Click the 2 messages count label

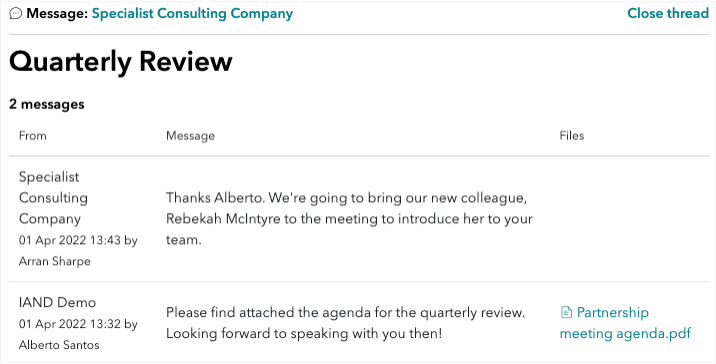coord(47,104)
